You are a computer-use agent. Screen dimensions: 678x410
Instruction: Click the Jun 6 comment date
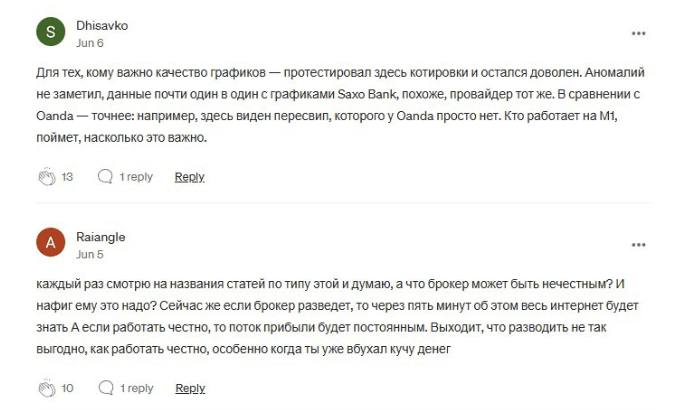point(89,43)
